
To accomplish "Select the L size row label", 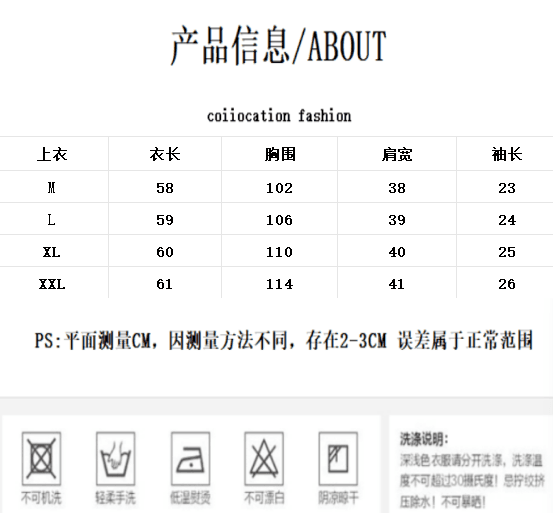I will coord(51,220).
